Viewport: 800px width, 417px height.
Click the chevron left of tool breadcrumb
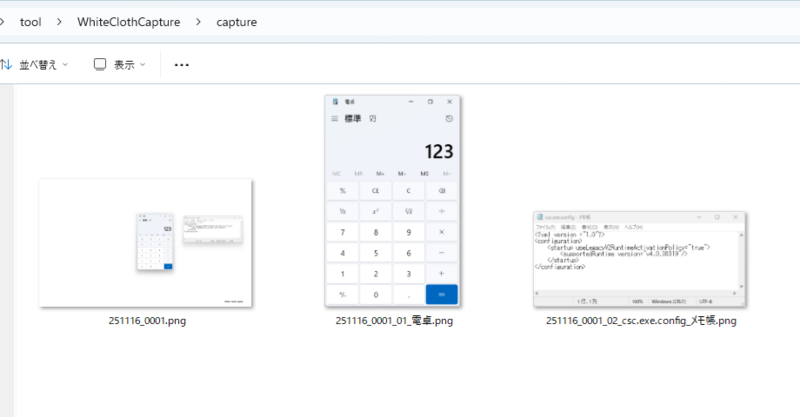[4, 22]
